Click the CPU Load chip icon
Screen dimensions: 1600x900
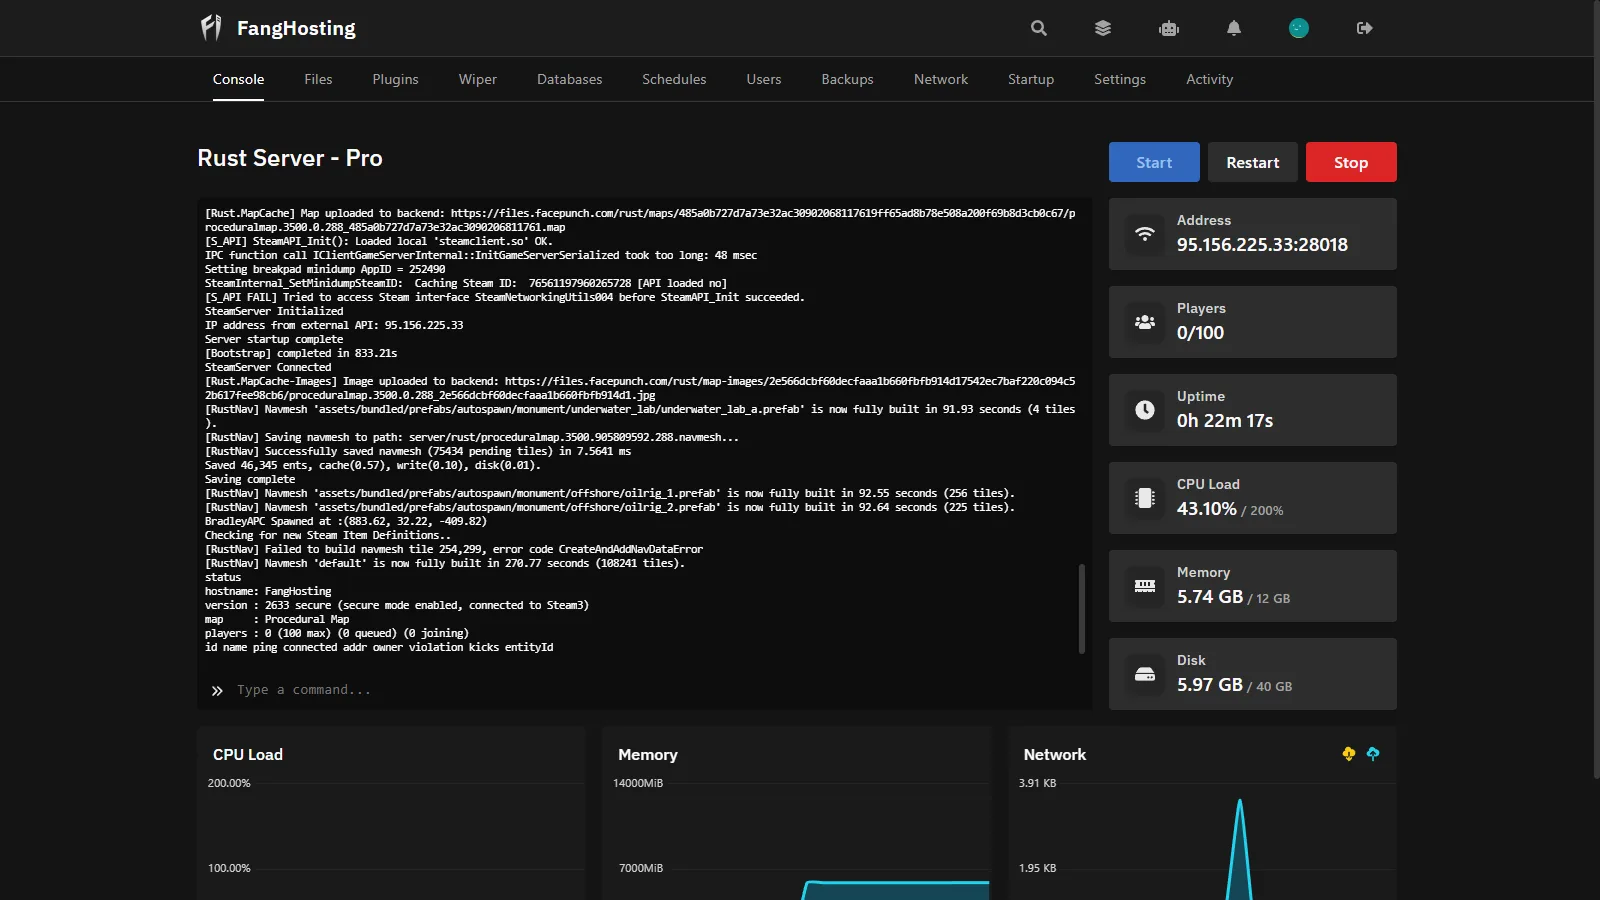(1145, 498)
